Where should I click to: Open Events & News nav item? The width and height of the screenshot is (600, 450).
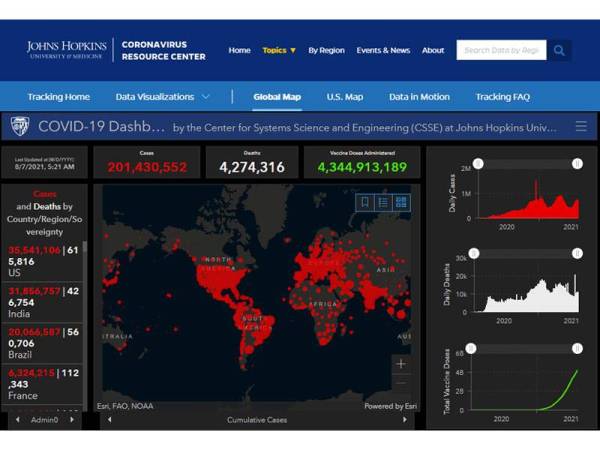pyautogui.click(x=383, y=50)
